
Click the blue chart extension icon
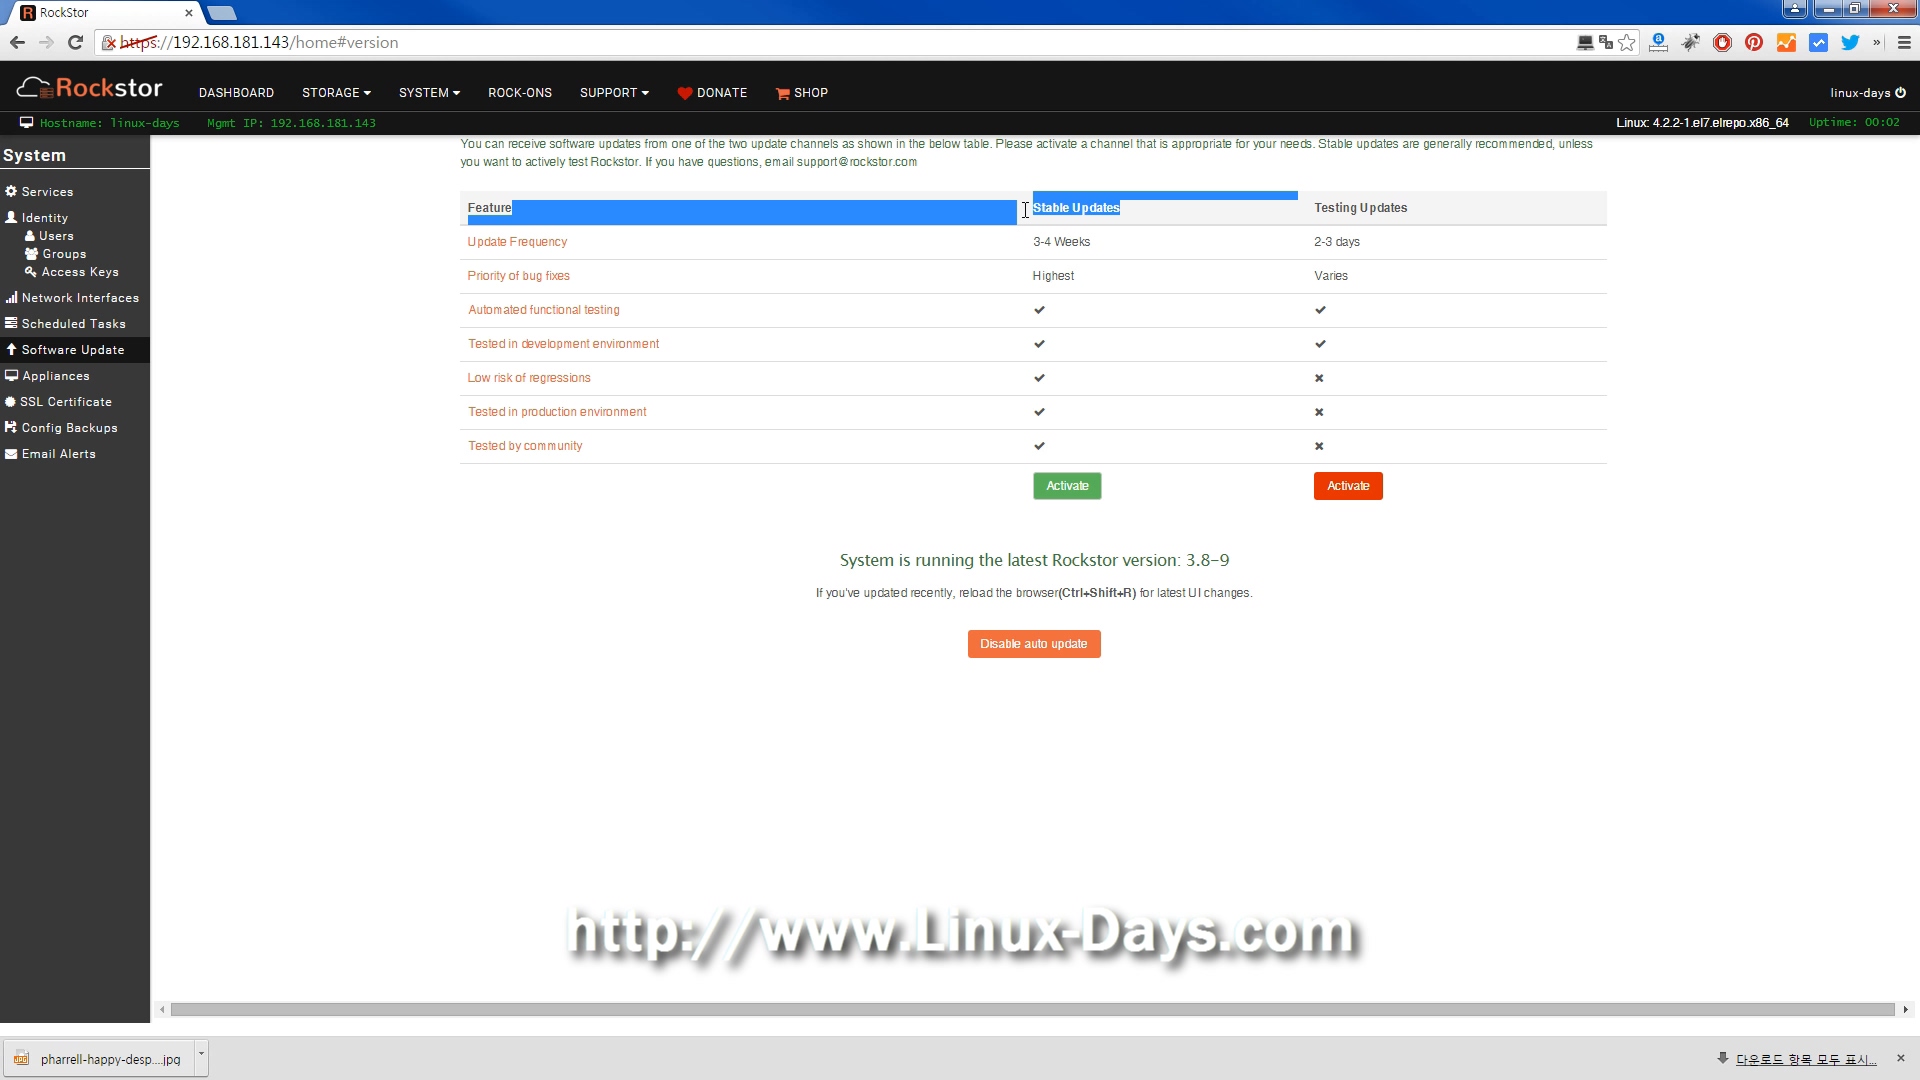[x=1818, y=42]
